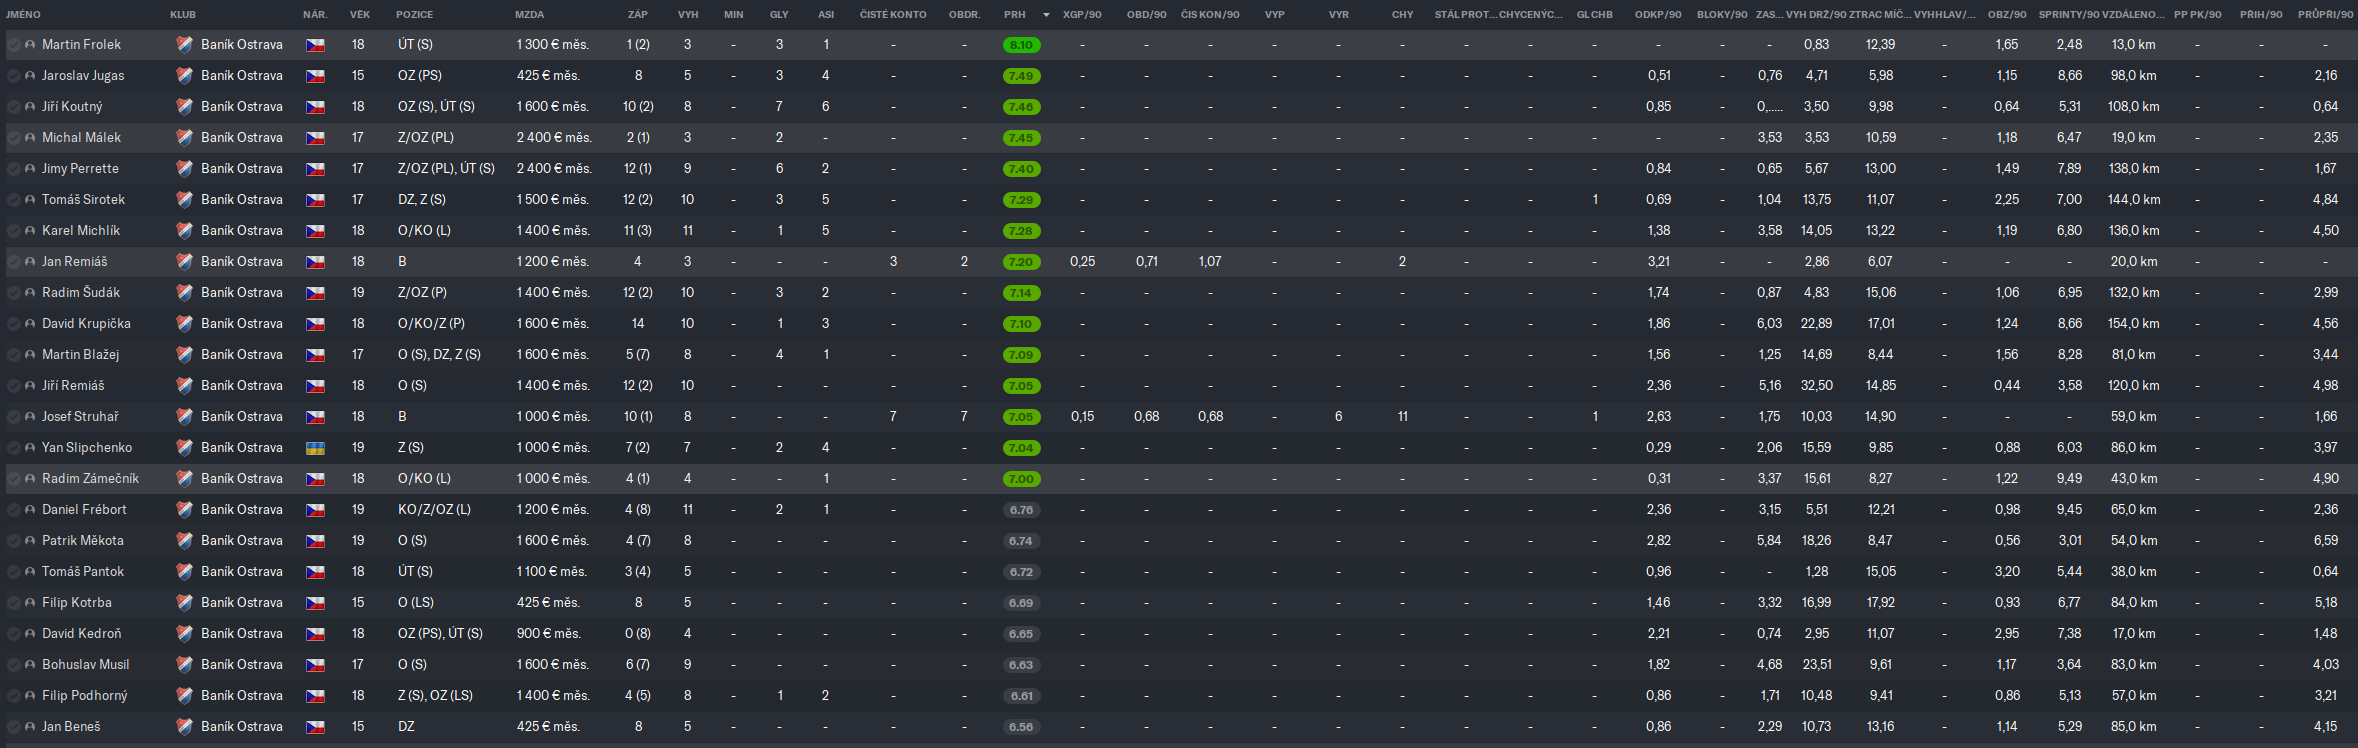This screenshot has width=2358, height=748.
Task: Click Baník Ostrava club badge in Tomáš Sirotek row
Action: tap(184, 200)
